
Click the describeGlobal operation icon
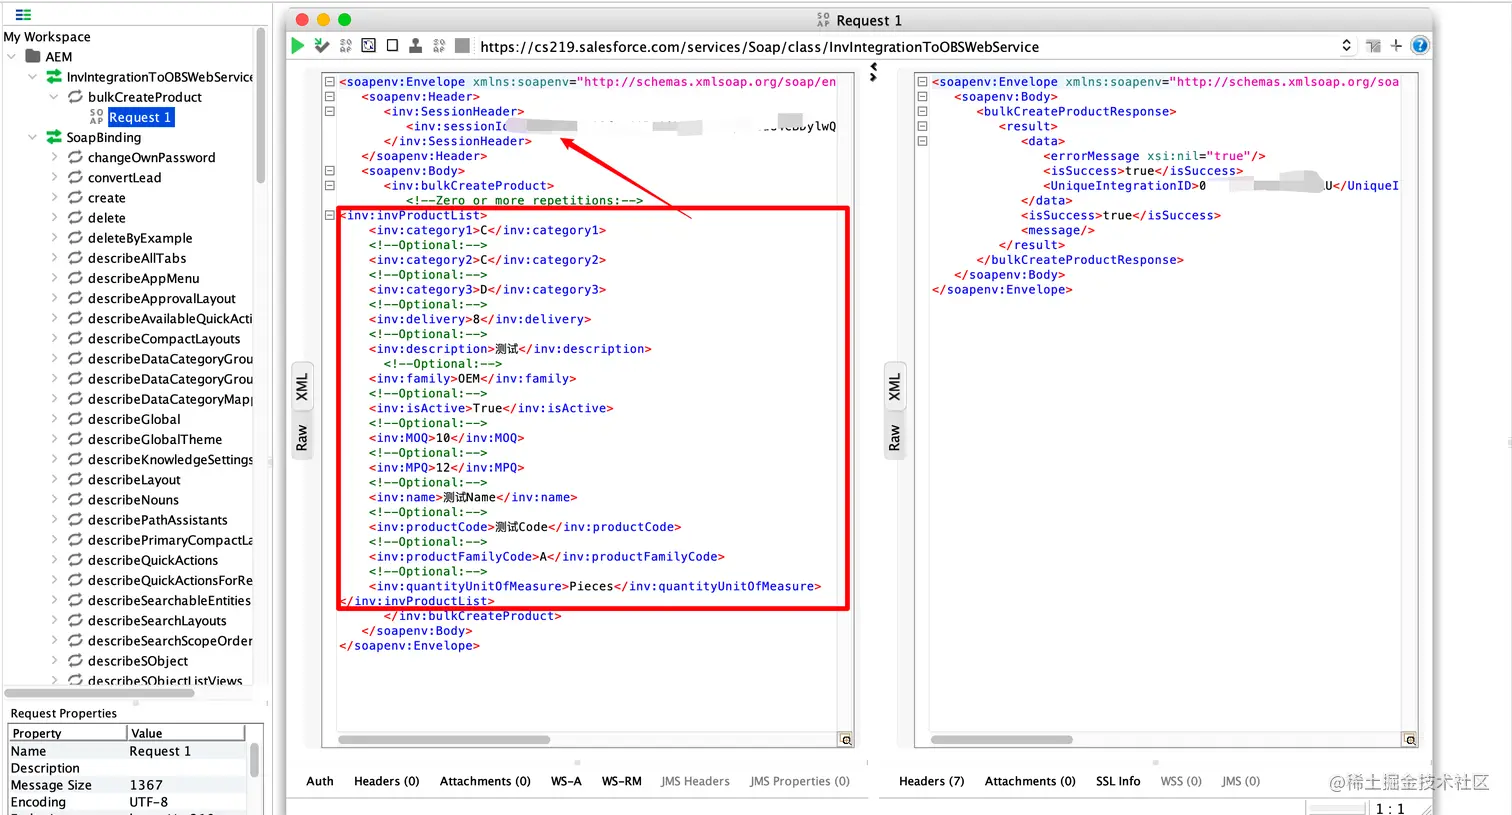(x=75, y=419)
